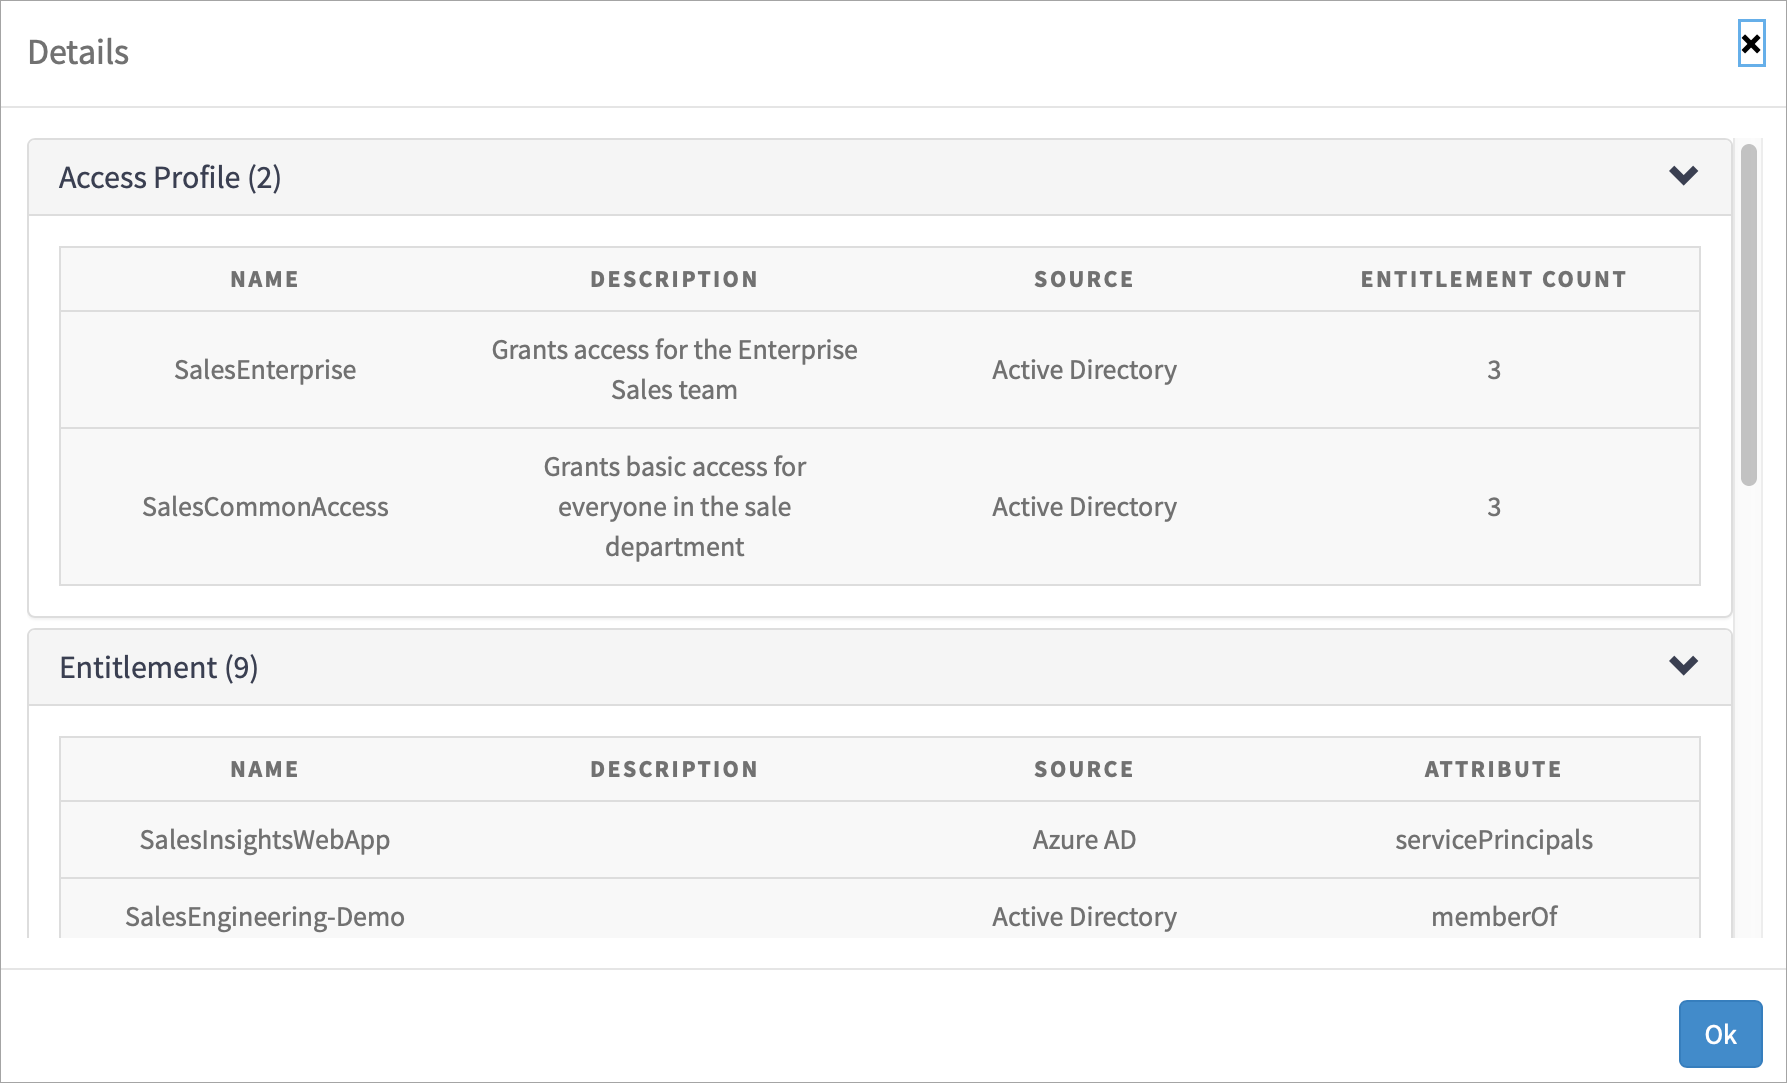Collapse the Access Profile section chevron
Screen dimensions: 1787x1083
[1683, 176]
